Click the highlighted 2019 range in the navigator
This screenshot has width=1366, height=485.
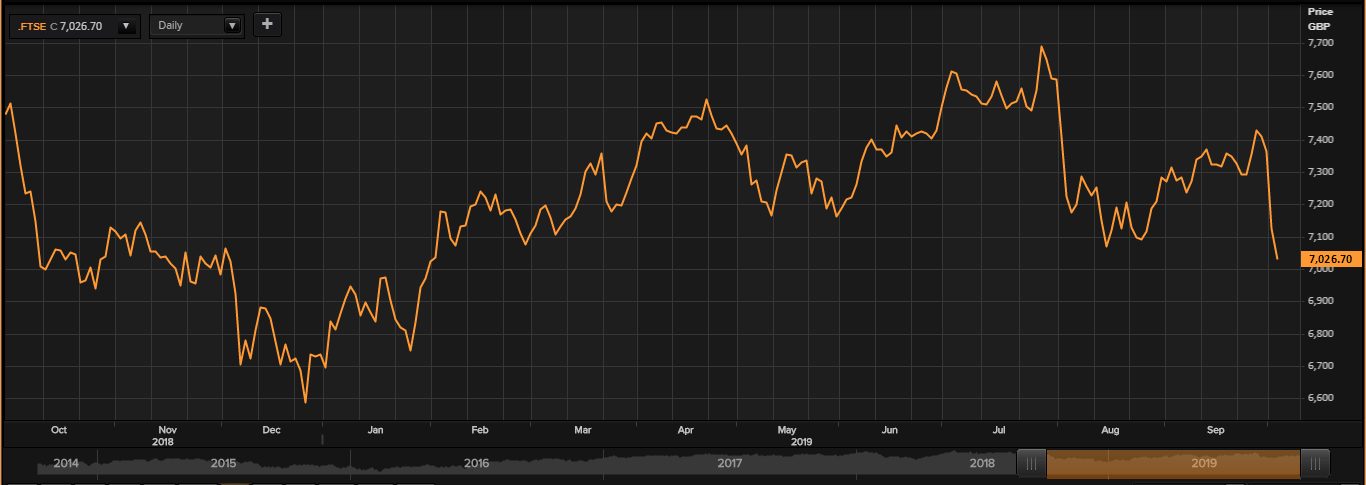(x=1173, y=463)
